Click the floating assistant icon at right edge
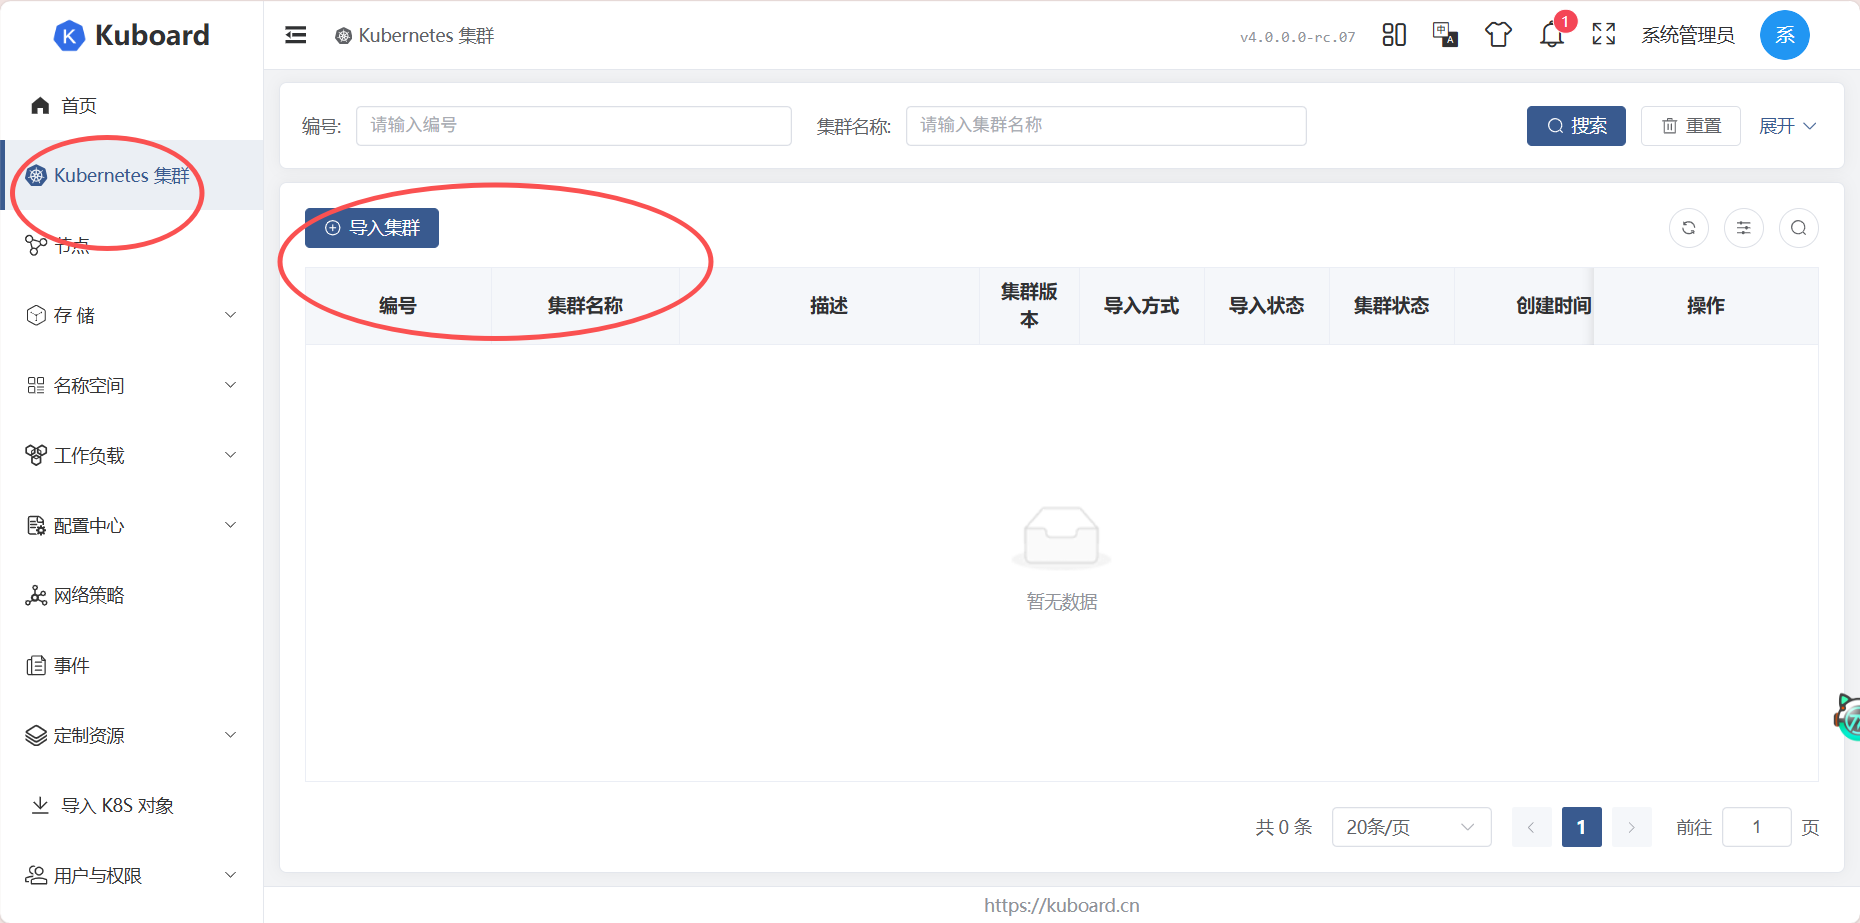 coord(1848,716)
